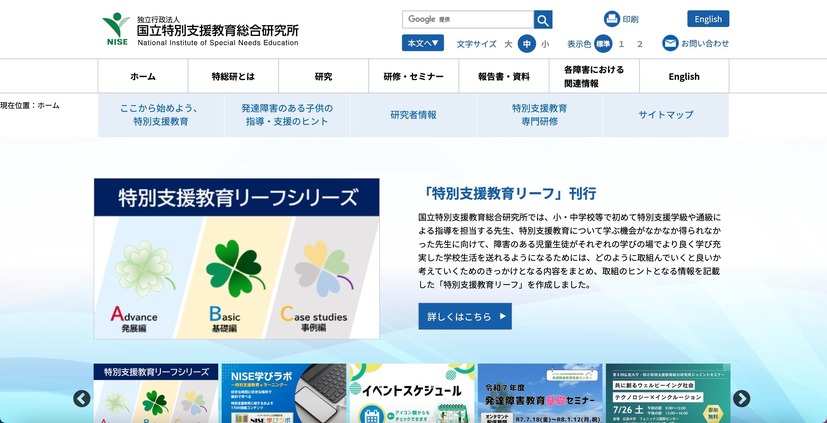Click in the Google search field
This screenshot has width=827, height=423.
click(x=467, y=20)
